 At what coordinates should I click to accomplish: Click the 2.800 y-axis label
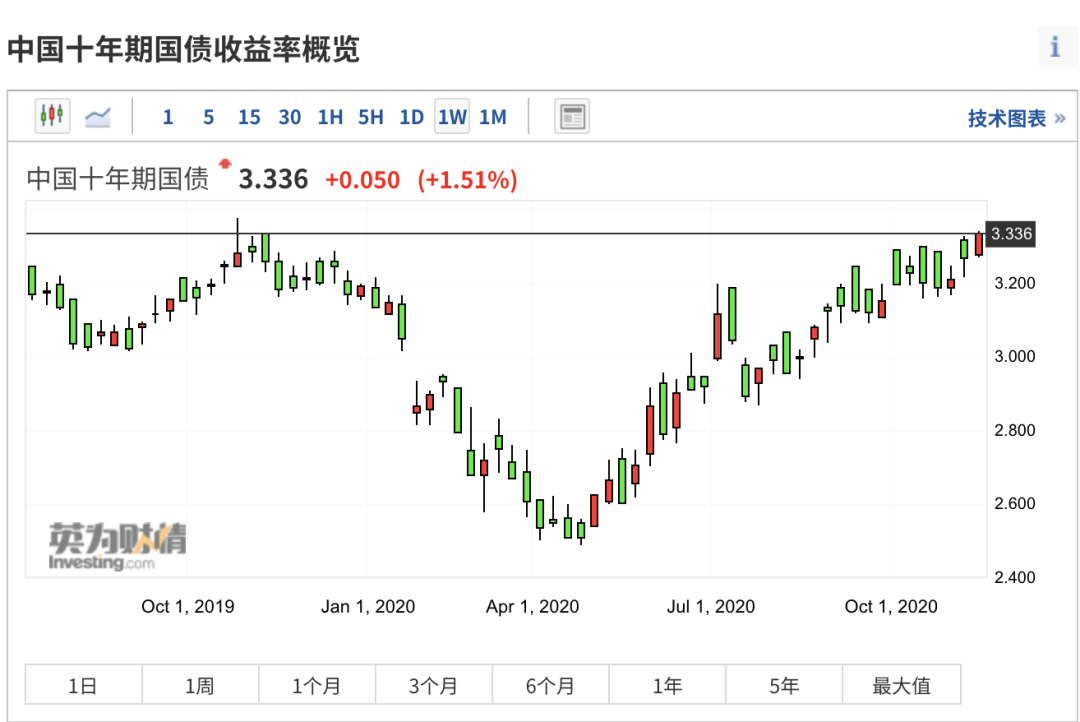1015,430
